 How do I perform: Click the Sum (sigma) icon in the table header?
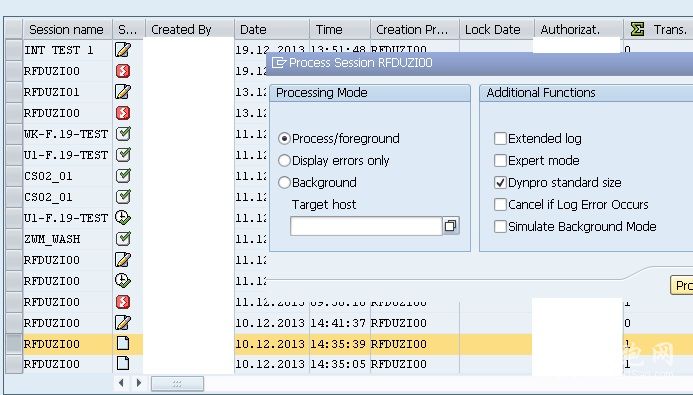click(637, 29)
